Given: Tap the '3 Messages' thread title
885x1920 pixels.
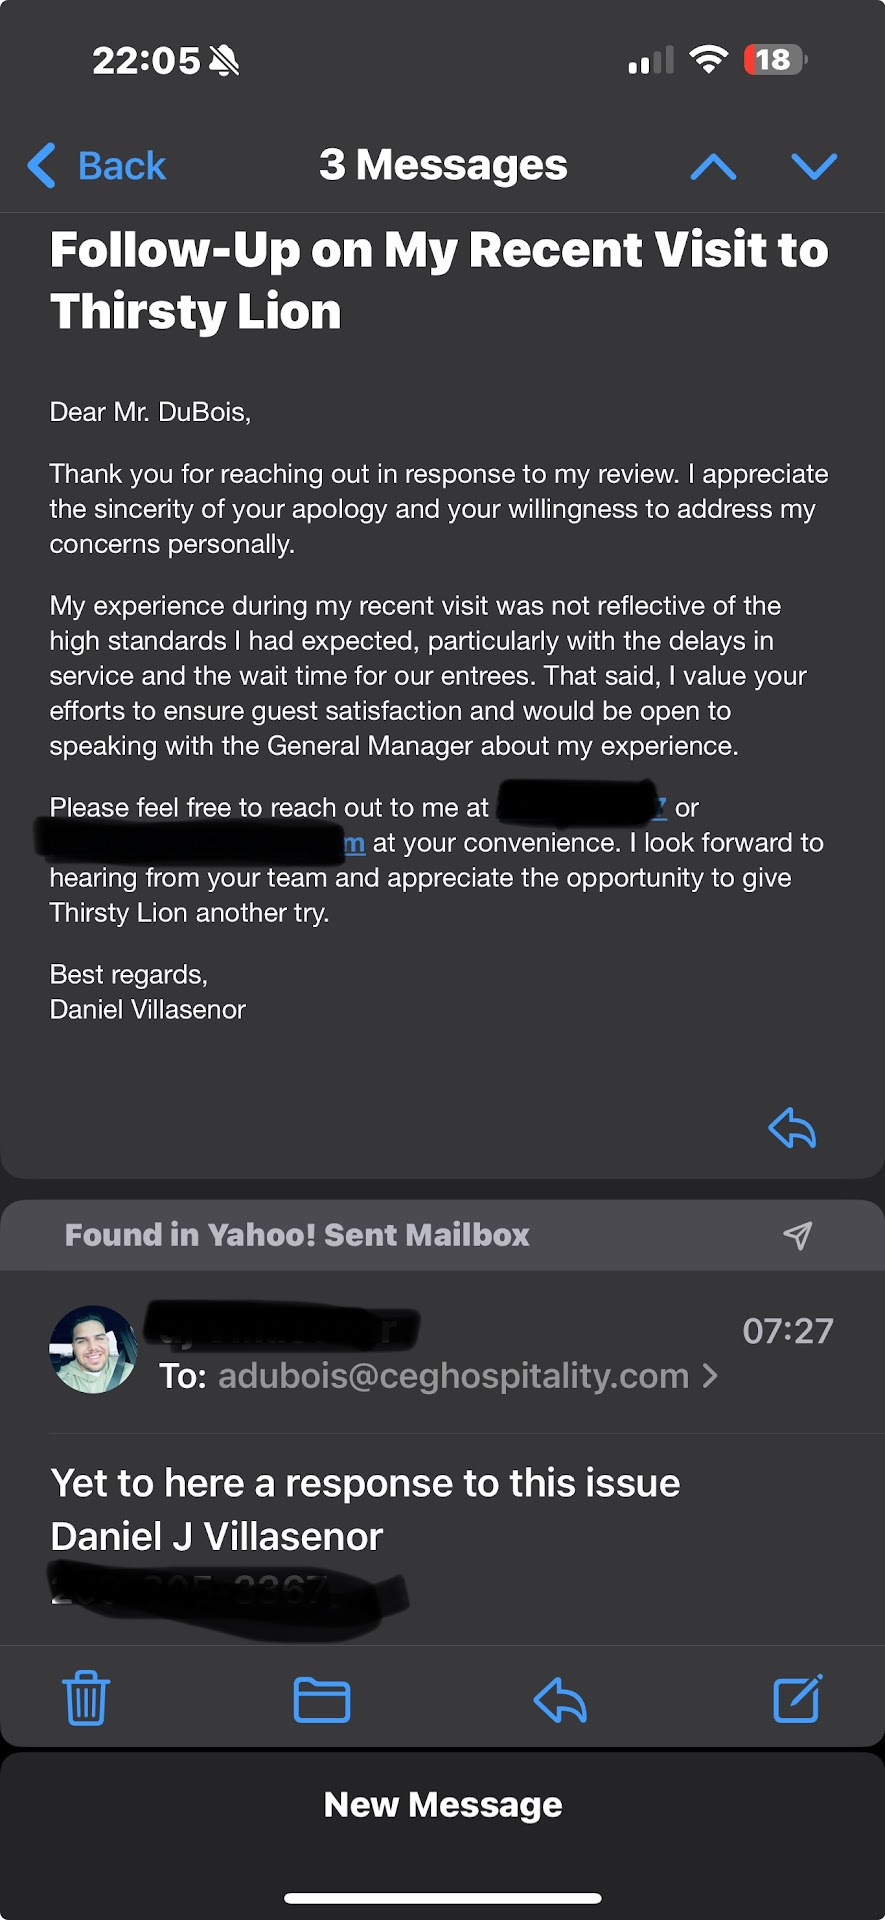Looking at the screenshot, I should click(x=443, y=166).
